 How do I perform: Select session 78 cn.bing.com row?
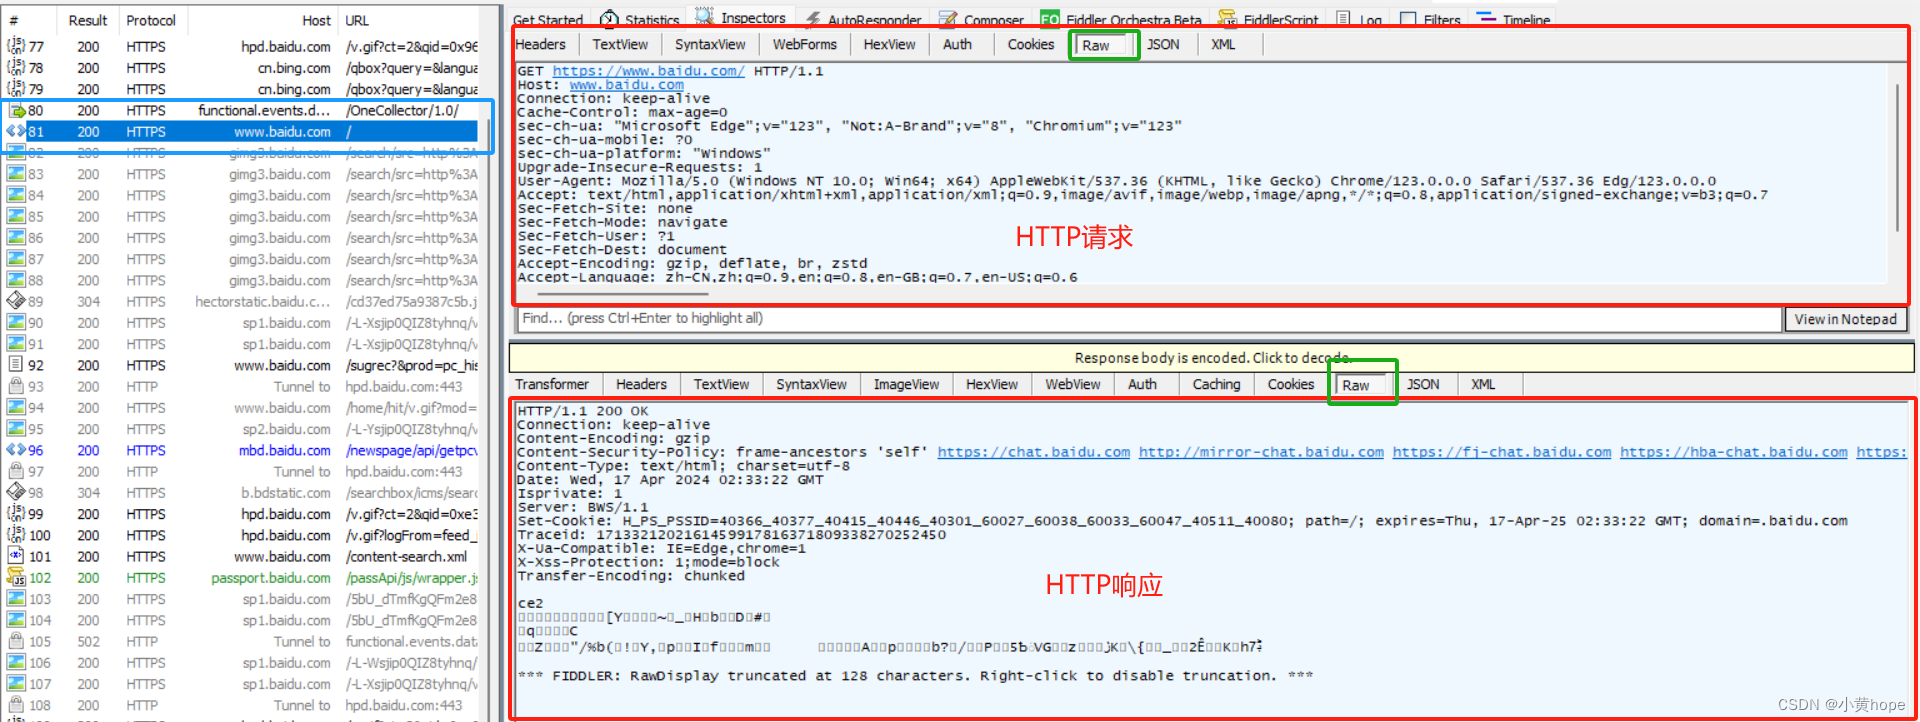[x=242, y=68]
